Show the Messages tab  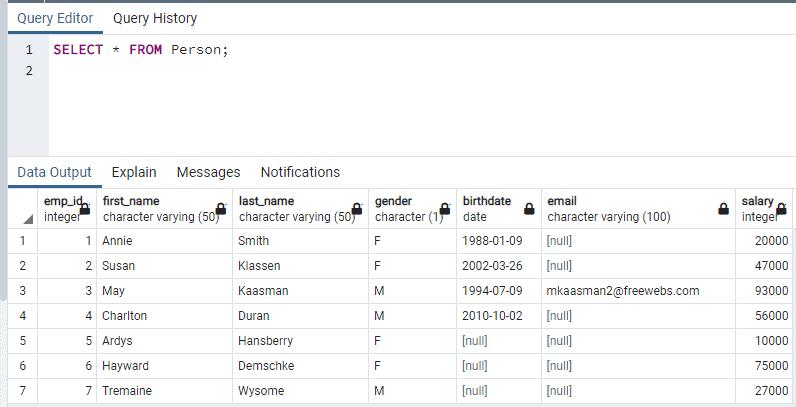pyautogui.click(x=208, y=172)
